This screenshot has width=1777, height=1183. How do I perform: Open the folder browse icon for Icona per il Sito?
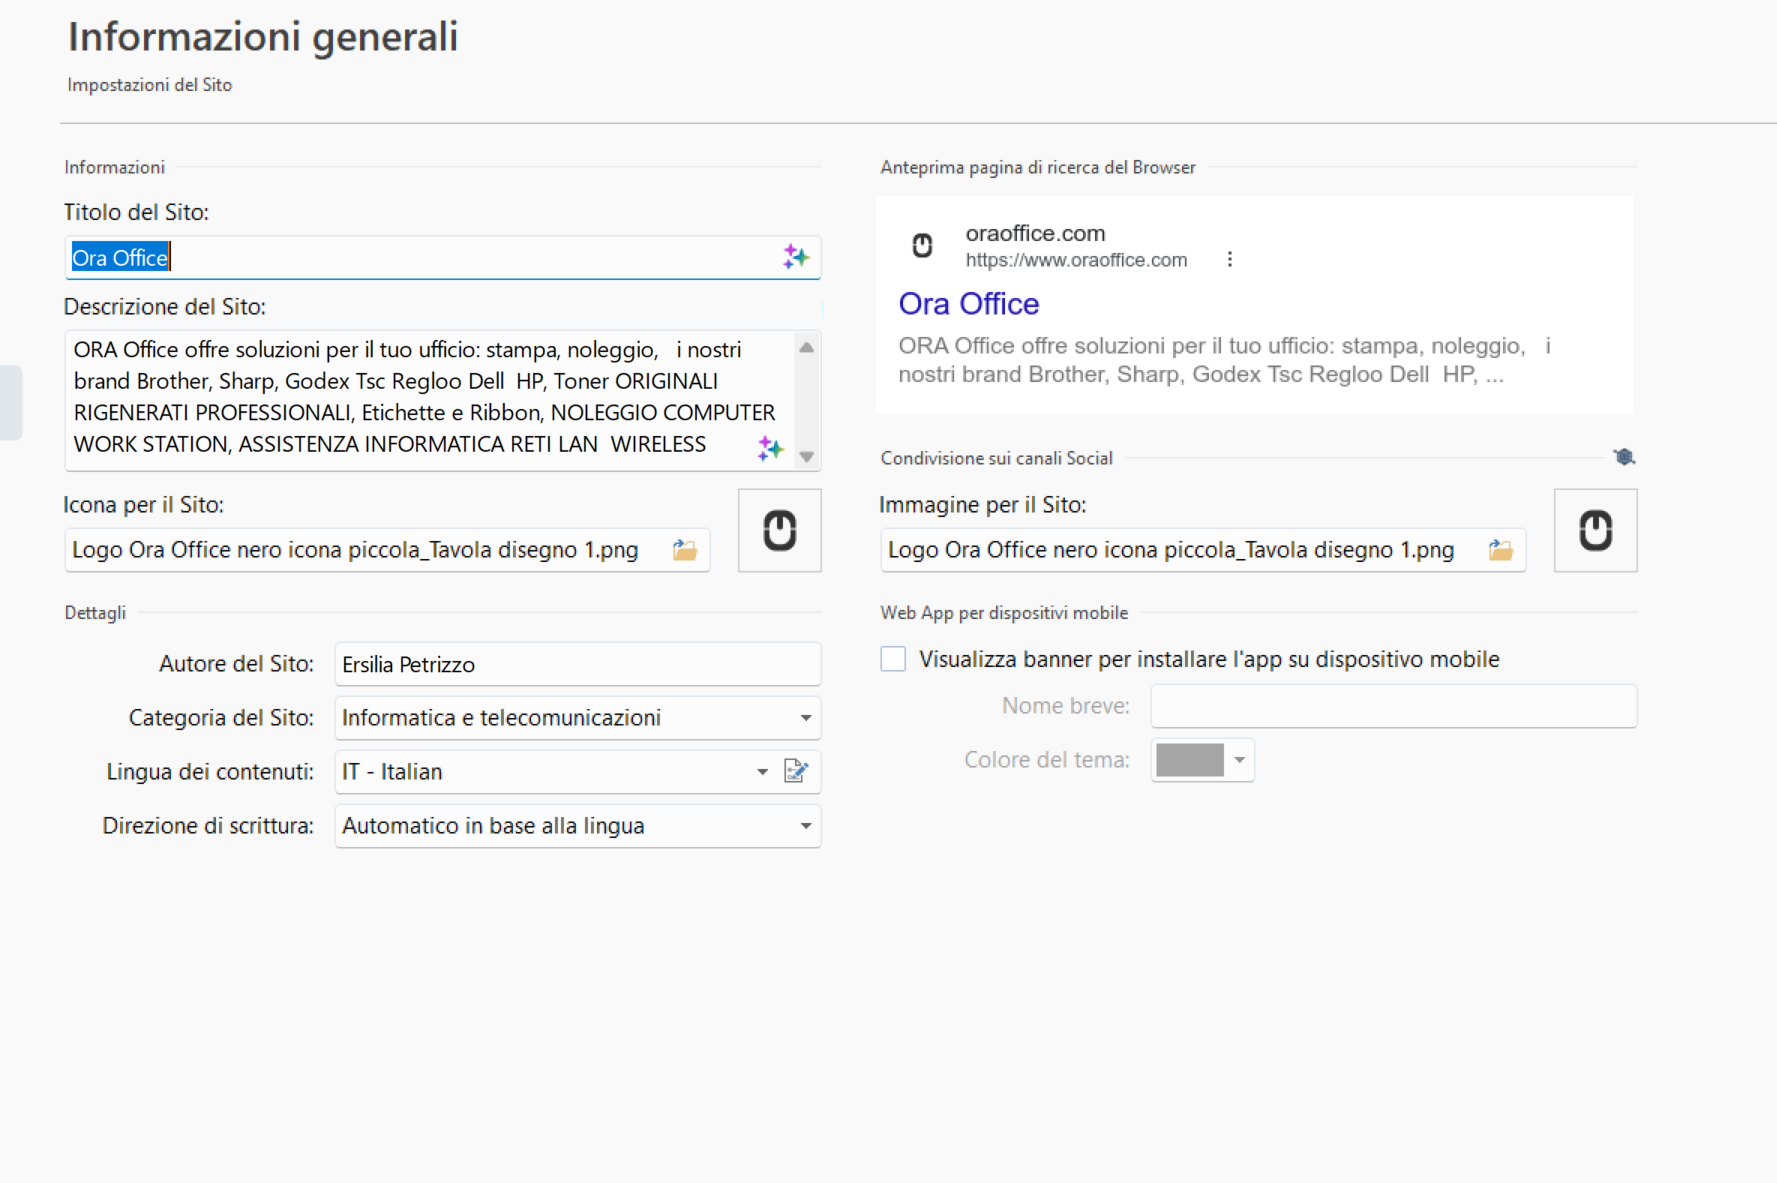pyautogui.click(x=685, y=550)
